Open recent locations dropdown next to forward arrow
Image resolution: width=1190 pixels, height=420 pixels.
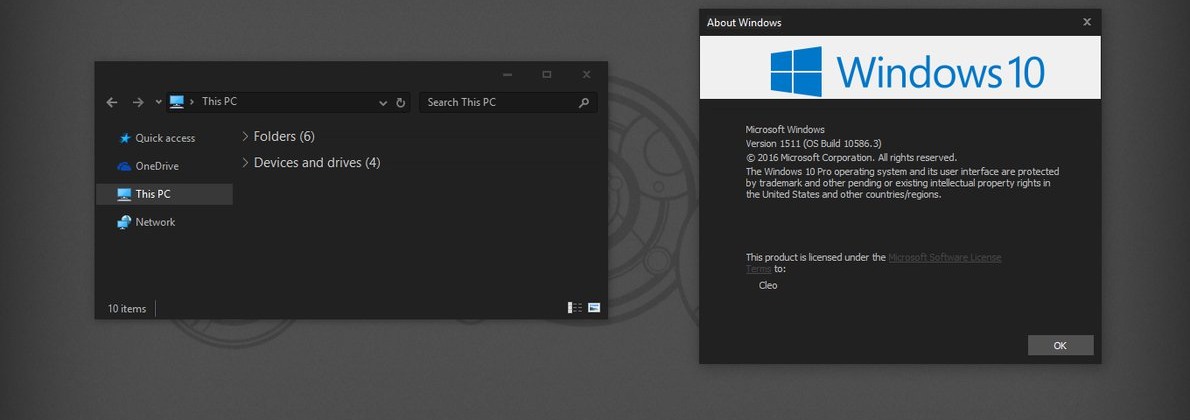pos(158,102)
